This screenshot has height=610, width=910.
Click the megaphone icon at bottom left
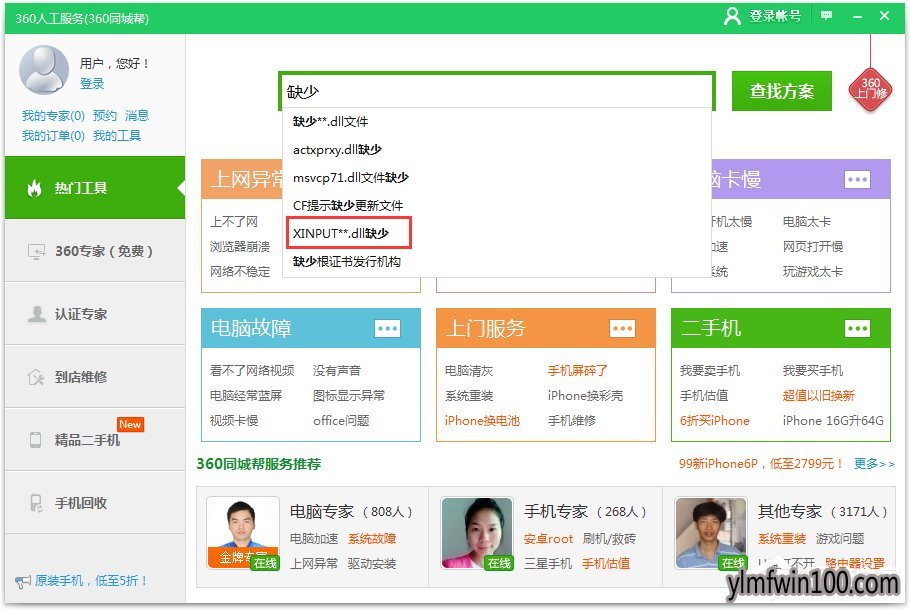point(23,581)
